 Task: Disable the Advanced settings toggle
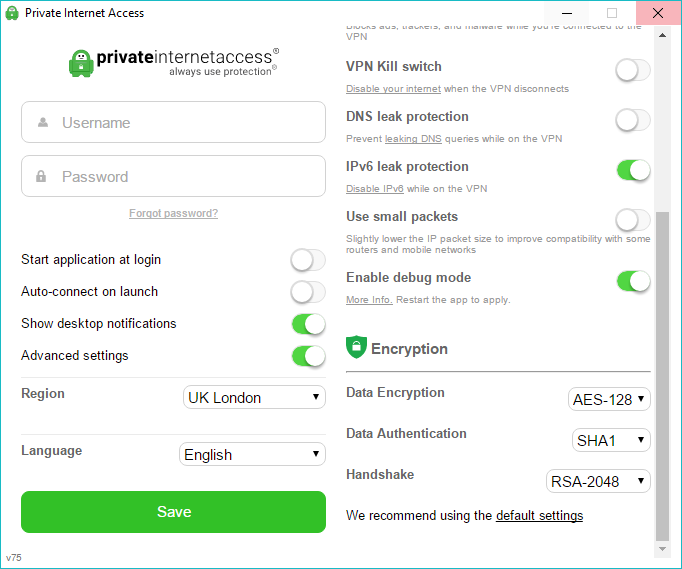(x=308, y=356)
